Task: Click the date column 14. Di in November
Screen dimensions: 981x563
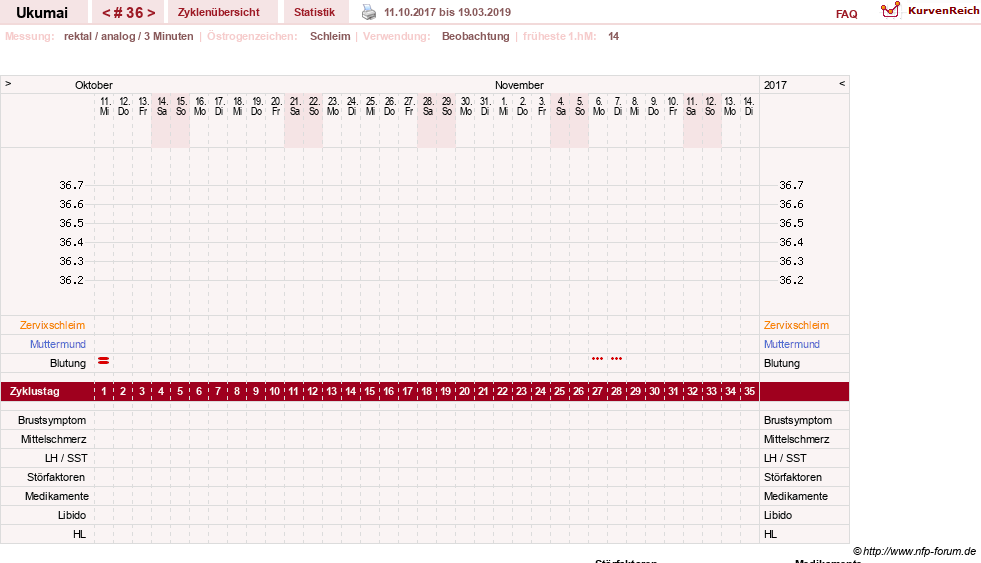Action: (x=749, y=106)
